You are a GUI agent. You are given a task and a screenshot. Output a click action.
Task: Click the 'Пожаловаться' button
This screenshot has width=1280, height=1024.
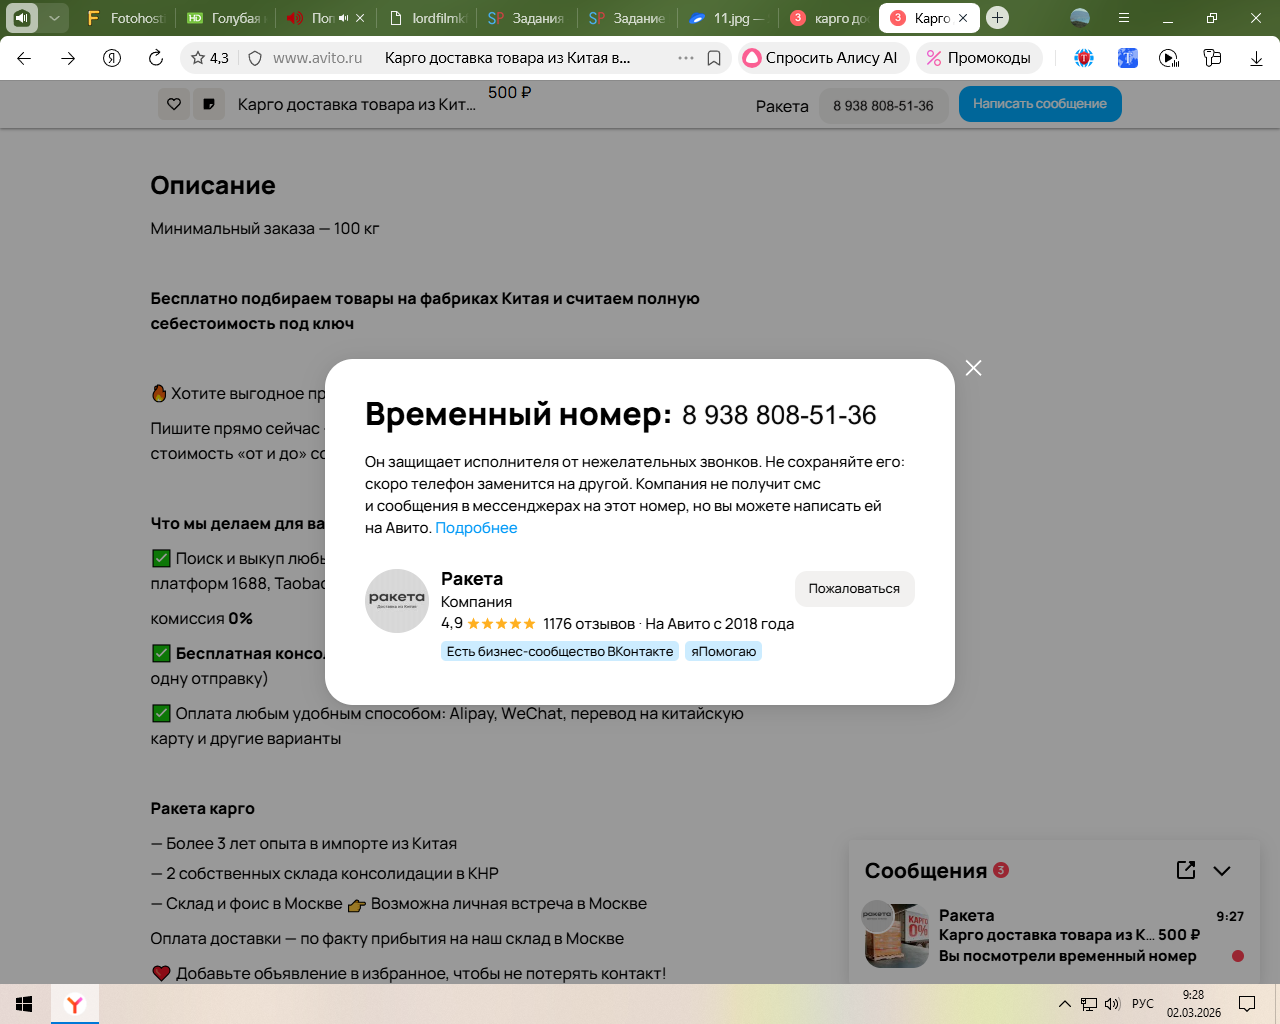pyautogui.click(x=854, y=589)
